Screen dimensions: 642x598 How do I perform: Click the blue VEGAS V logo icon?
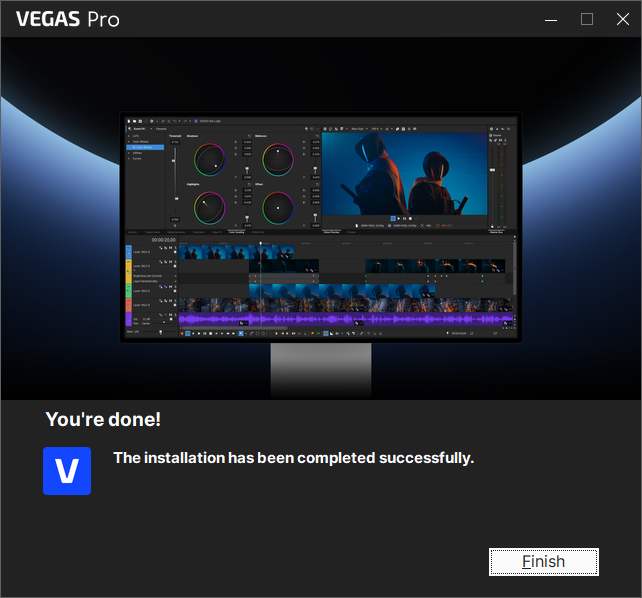click(x=67, y=471)
